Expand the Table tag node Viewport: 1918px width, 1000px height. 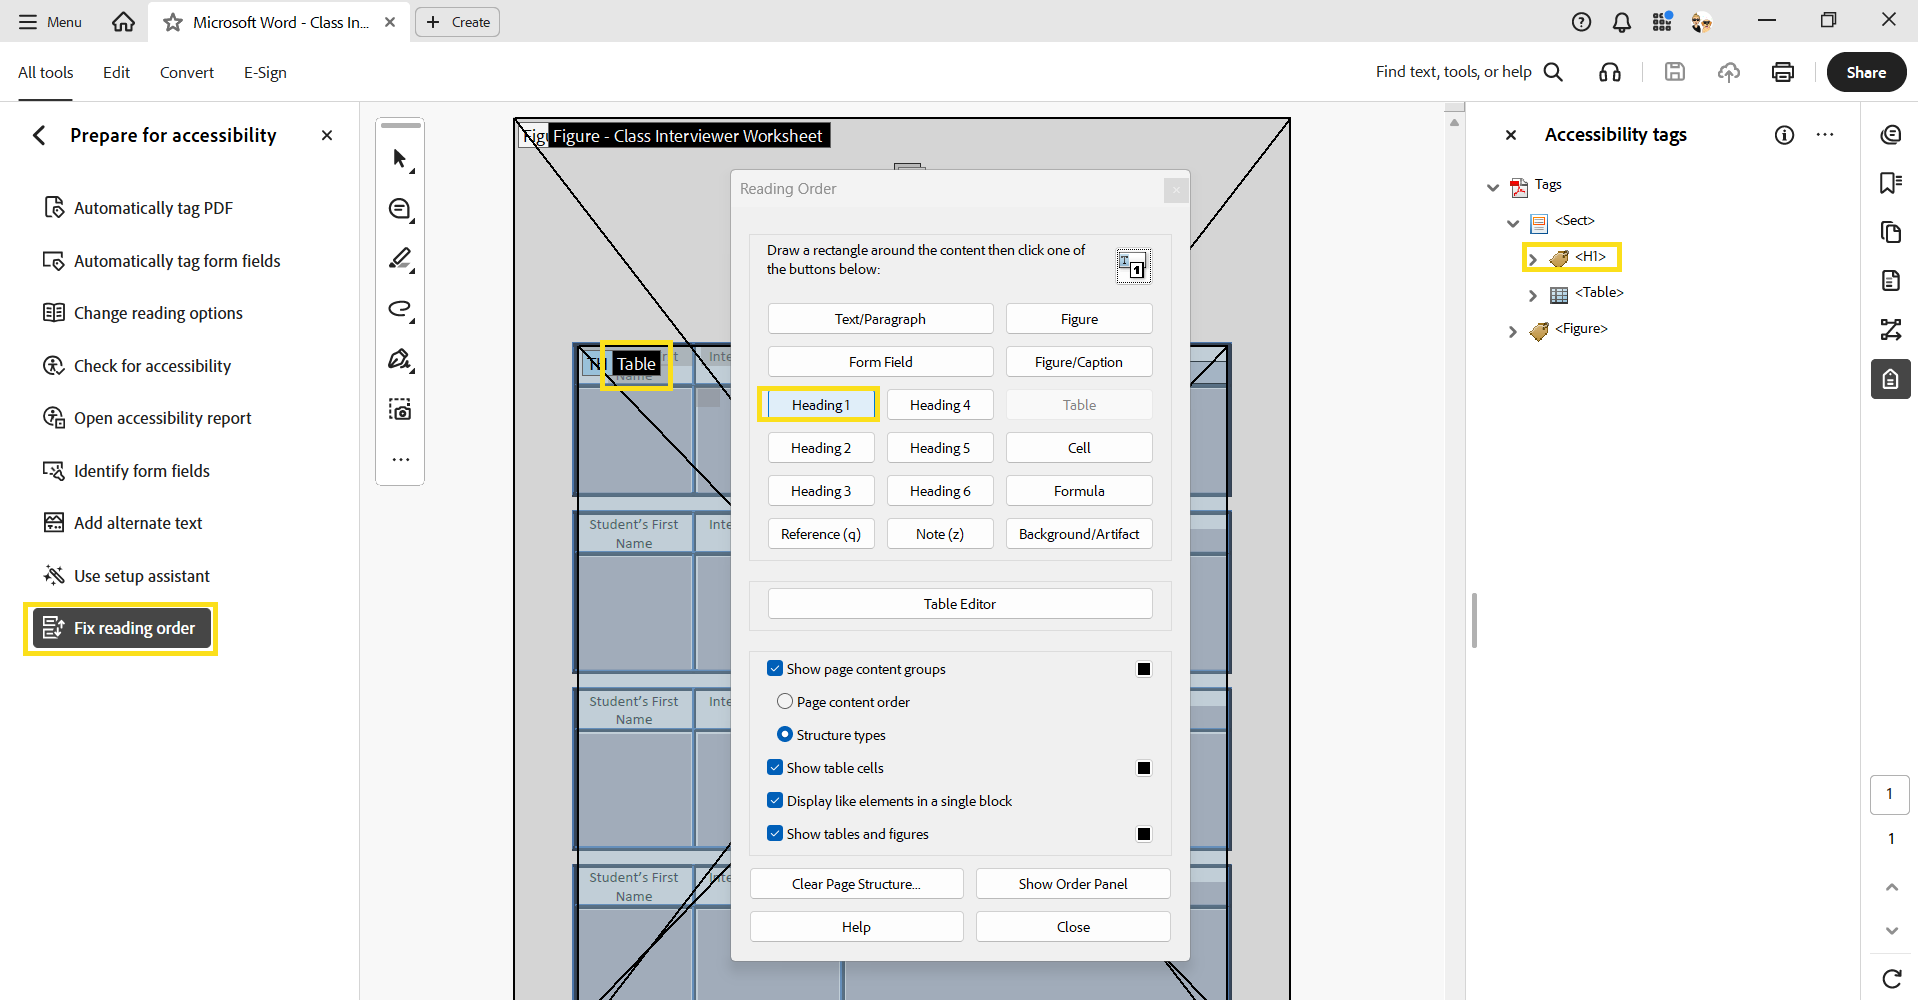[x=1533, y=295]
